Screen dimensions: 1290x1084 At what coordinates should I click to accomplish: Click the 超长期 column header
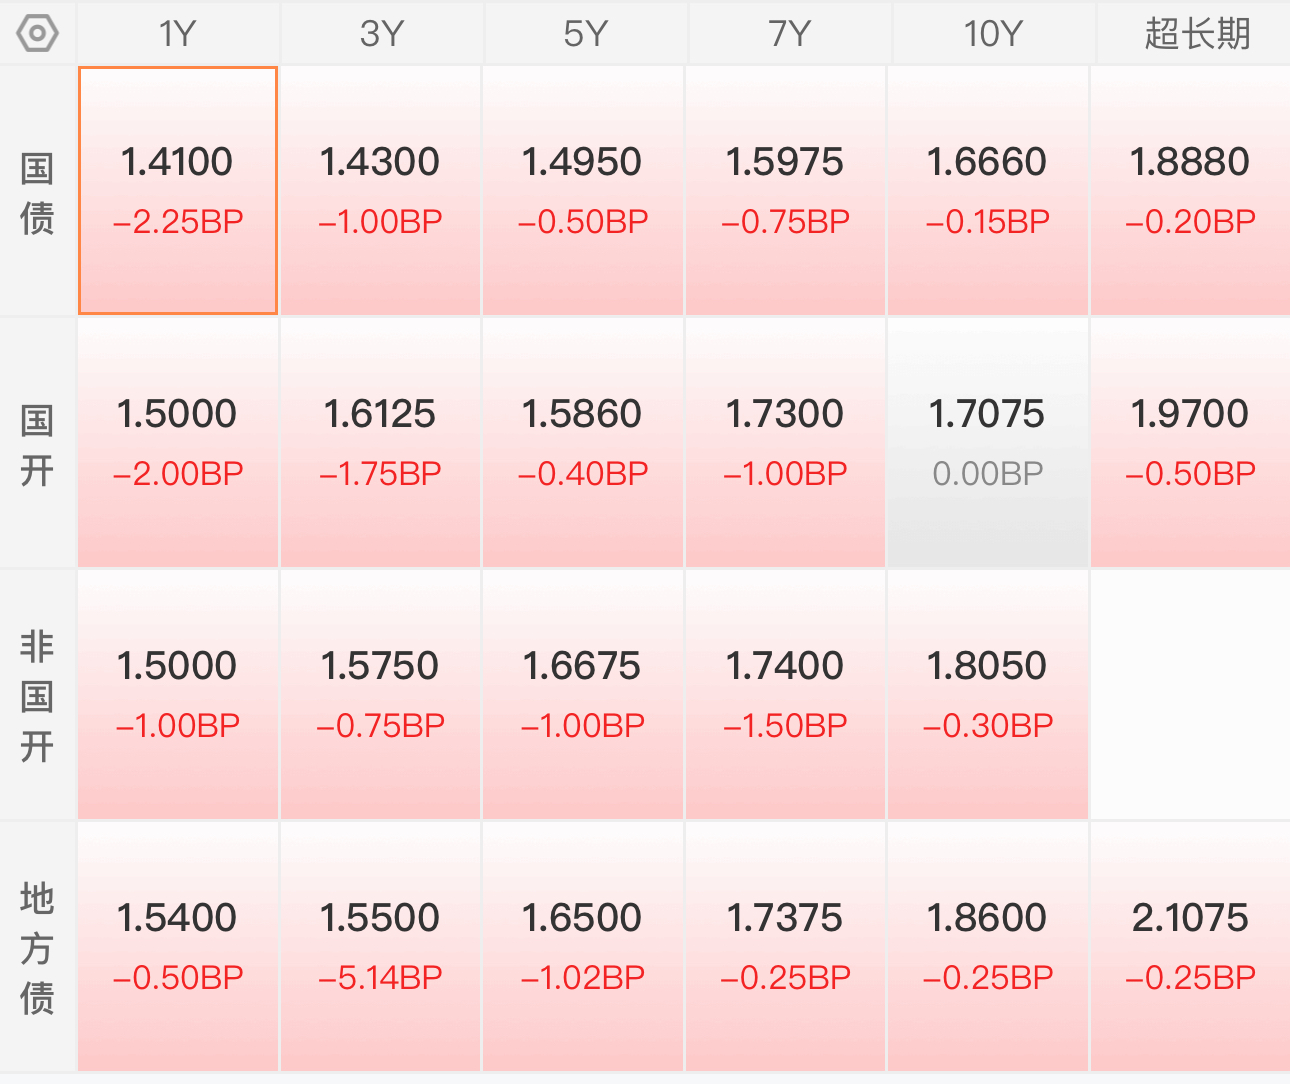[1196, 34]
